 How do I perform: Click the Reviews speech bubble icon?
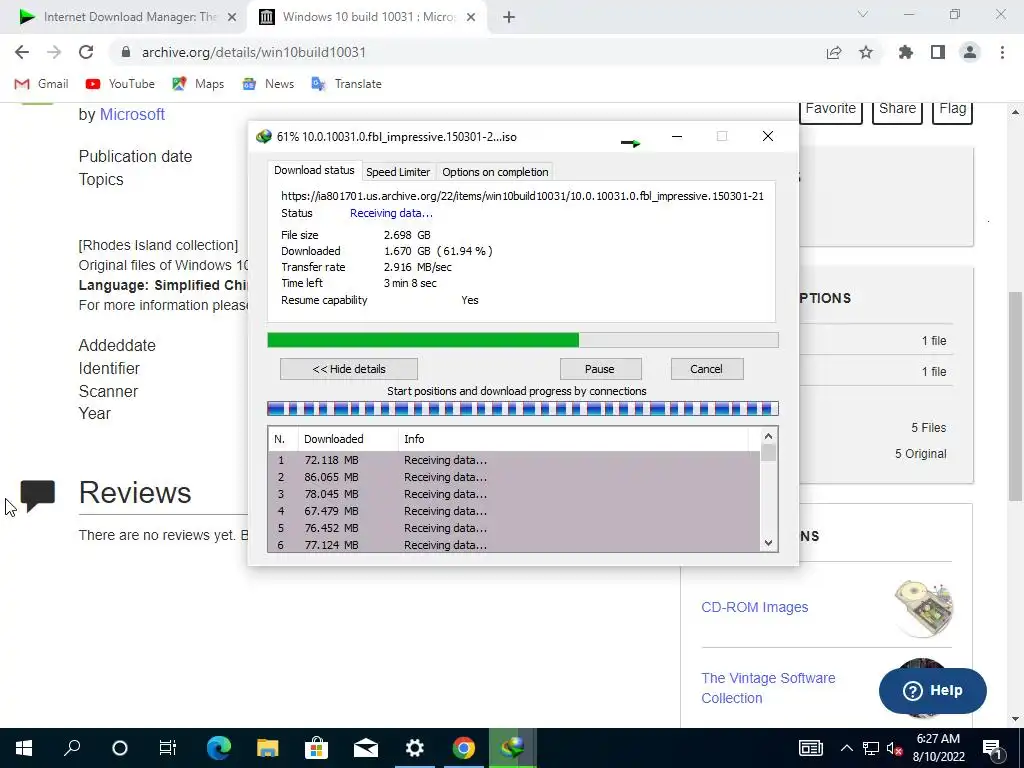[38, 495]
